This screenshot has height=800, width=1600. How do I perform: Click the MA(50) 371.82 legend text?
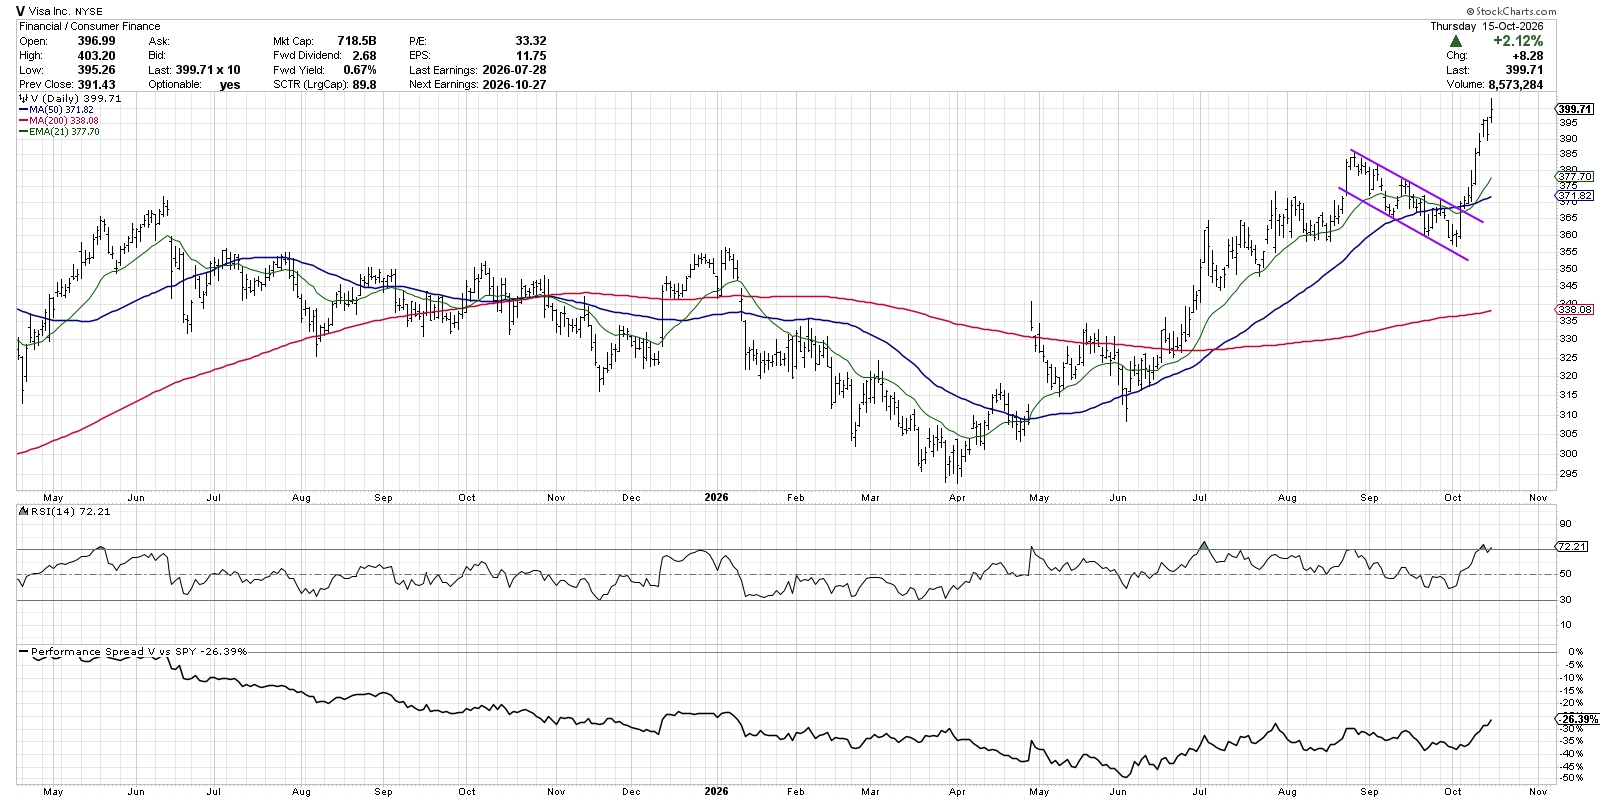(x=61, y=110)
